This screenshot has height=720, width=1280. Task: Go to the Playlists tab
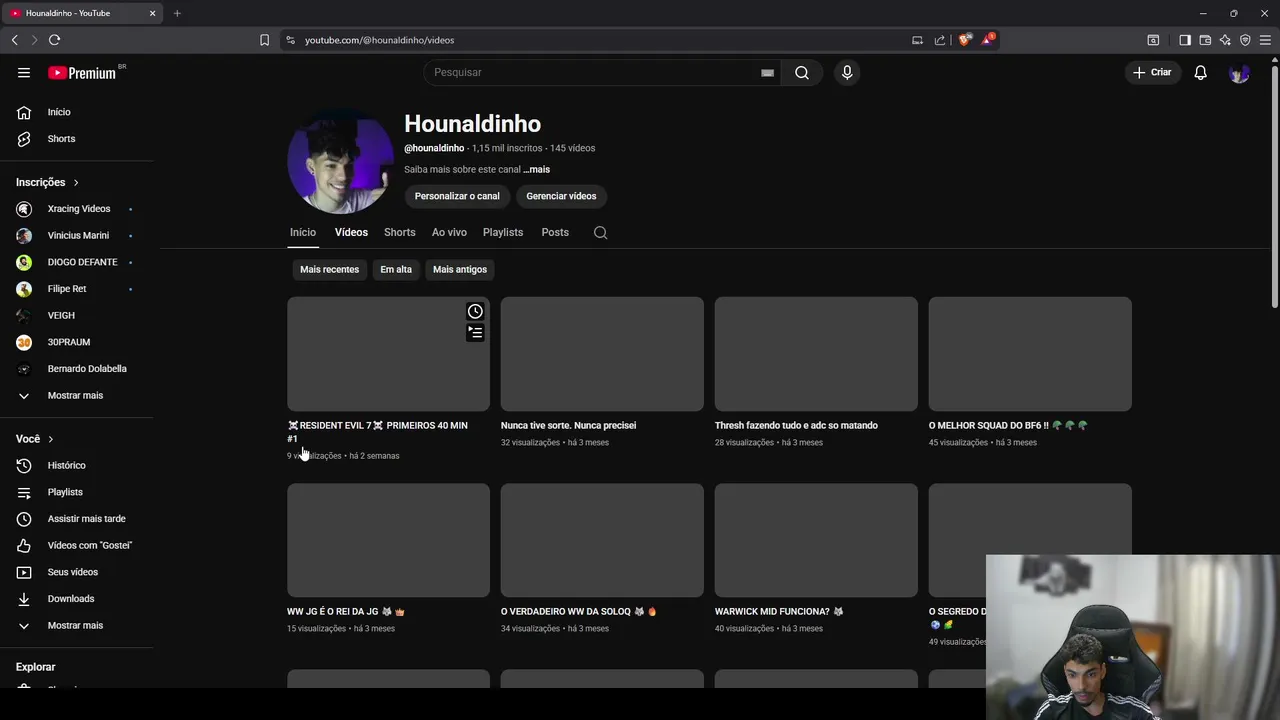point(503,232)
